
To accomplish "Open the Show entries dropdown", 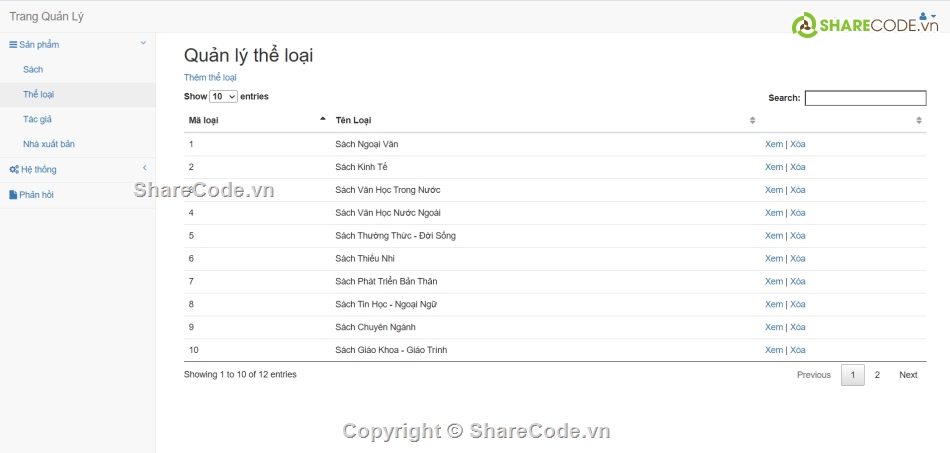I will 224,96.
